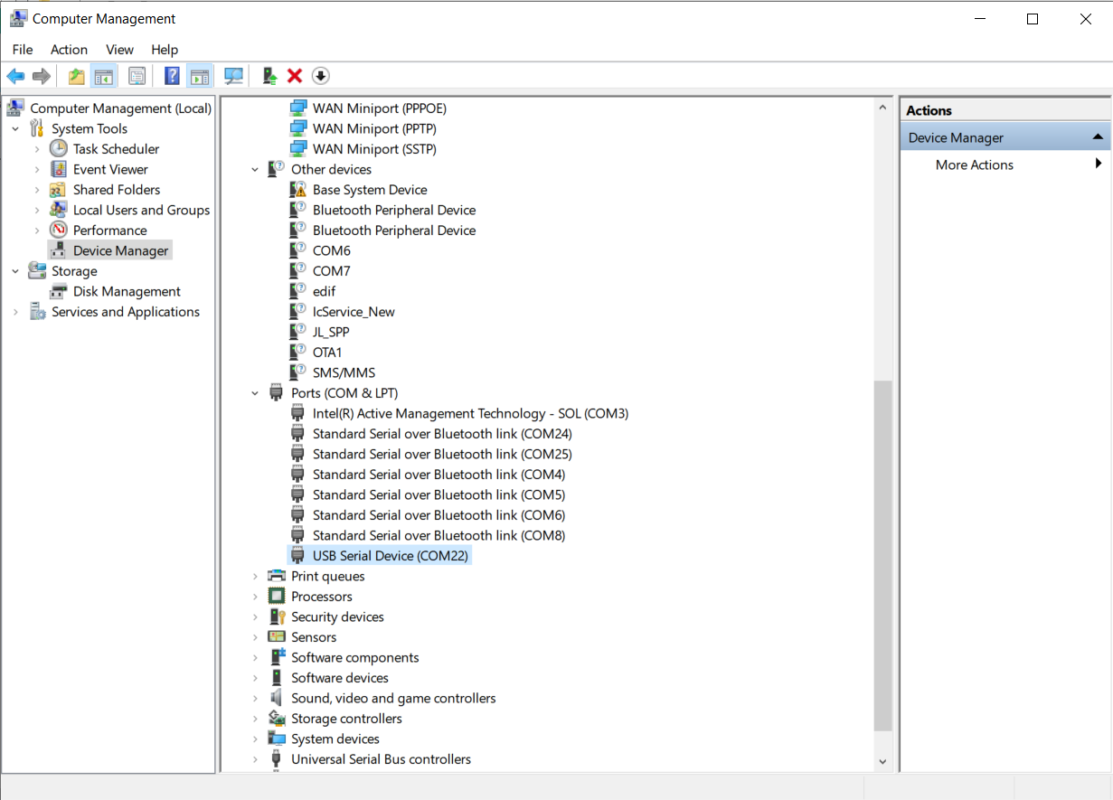This screenshot has height=800, width=1113.
Task: Collapse the System Tools node
Action: pos(16,129)
